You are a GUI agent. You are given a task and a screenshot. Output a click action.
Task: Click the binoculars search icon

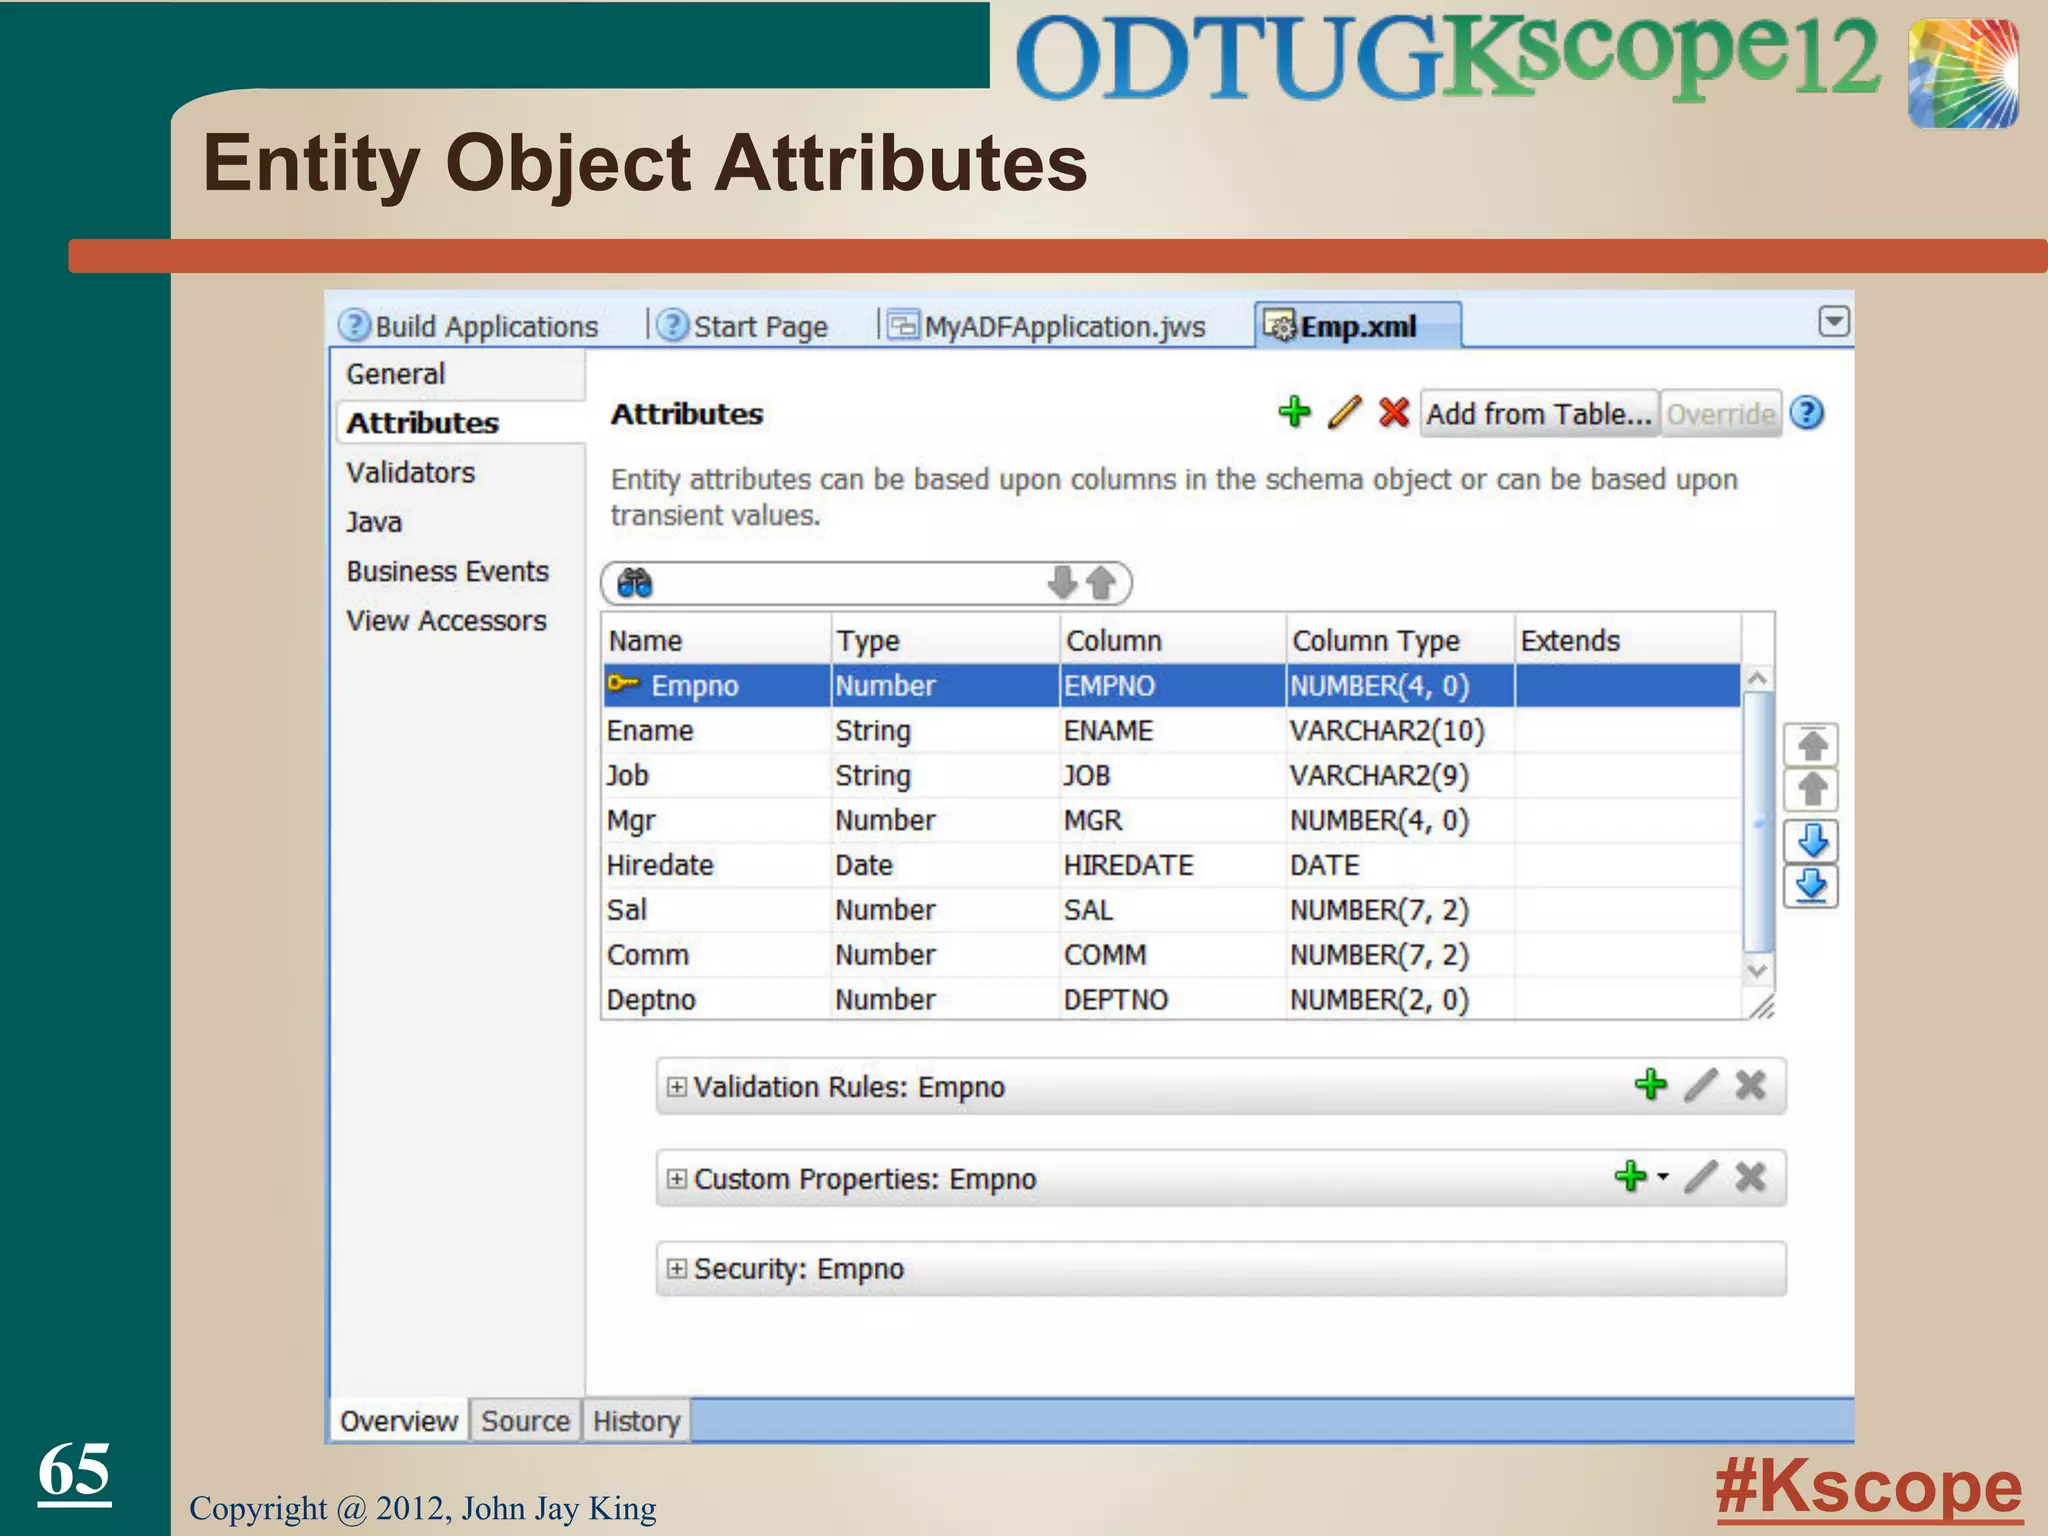point(635,582)
